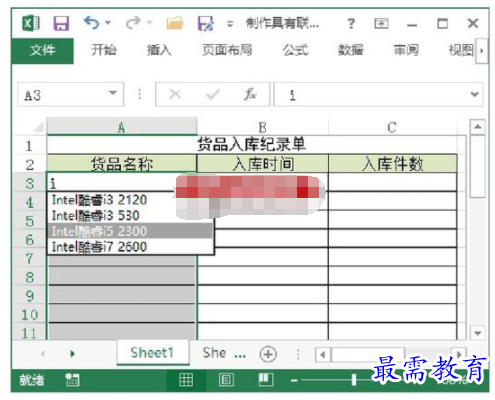Screen dimensions: 495x400
Task: Select the column A header
Action: 122,127
